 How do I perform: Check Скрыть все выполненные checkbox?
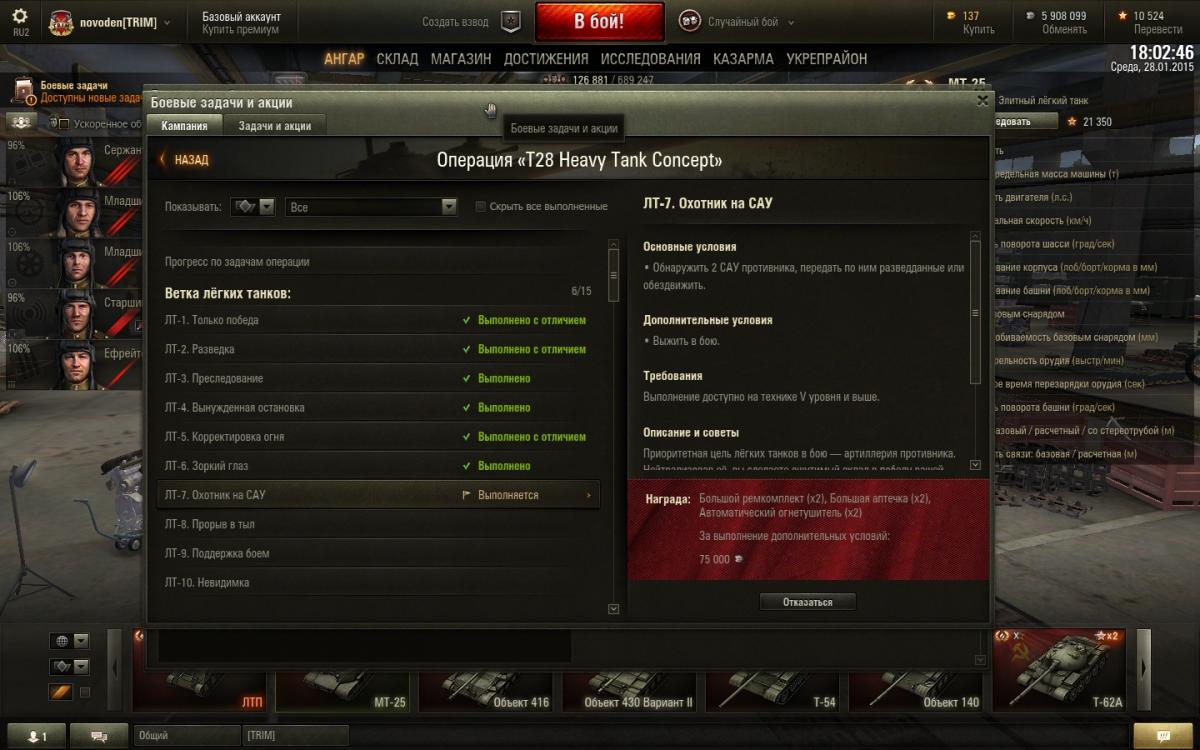481,207
